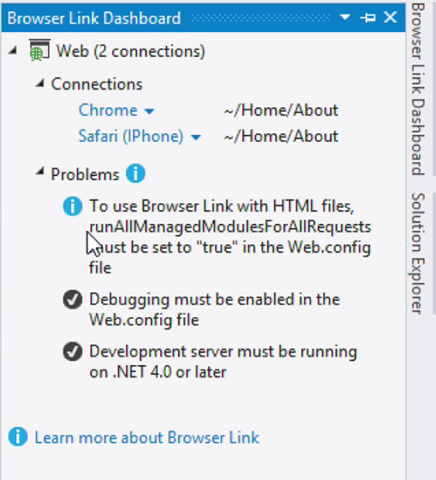Click the Web project icon
Screen dimensions: 436x480
40,50
